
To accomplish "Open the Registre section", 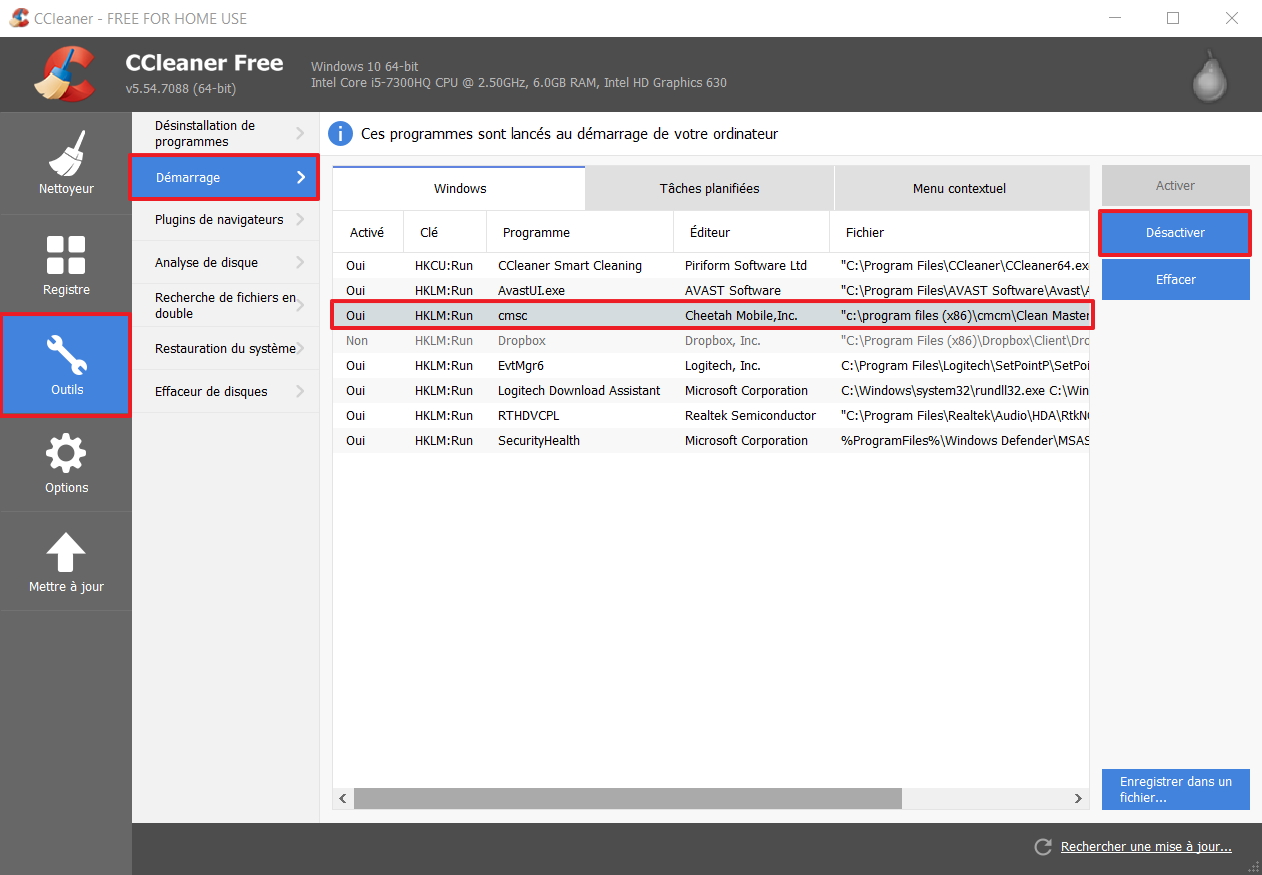I will click(x=66, y=265).
